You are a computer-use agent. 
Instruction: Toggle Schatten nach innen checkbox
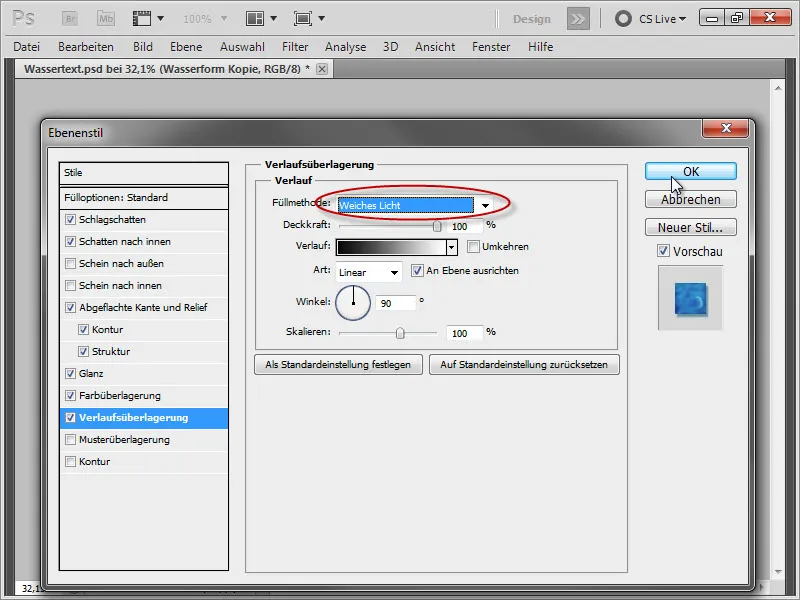70,242
